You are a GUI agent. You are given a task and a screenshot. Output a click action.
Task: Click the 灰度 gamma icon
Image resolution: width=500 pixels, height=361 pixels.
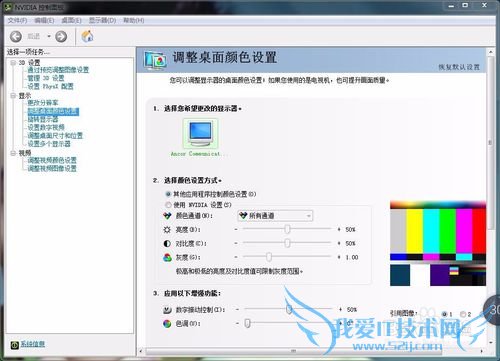tap(167, 258)
